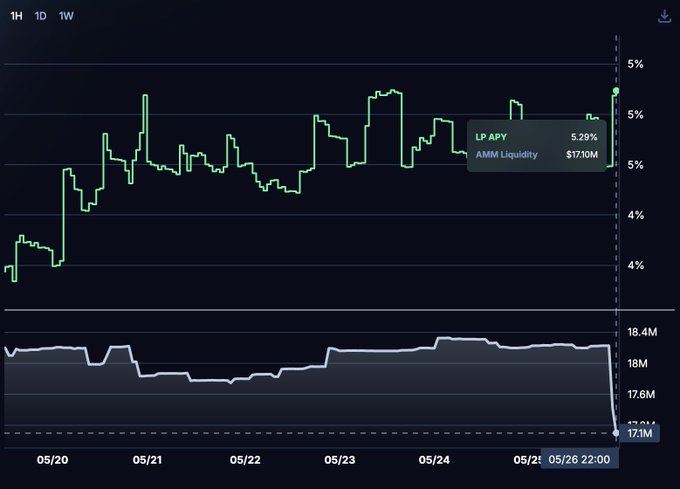This screenshot has width=680, height=489.
Task: Click the green LP APY data point marker
Action: pos(616,91)
